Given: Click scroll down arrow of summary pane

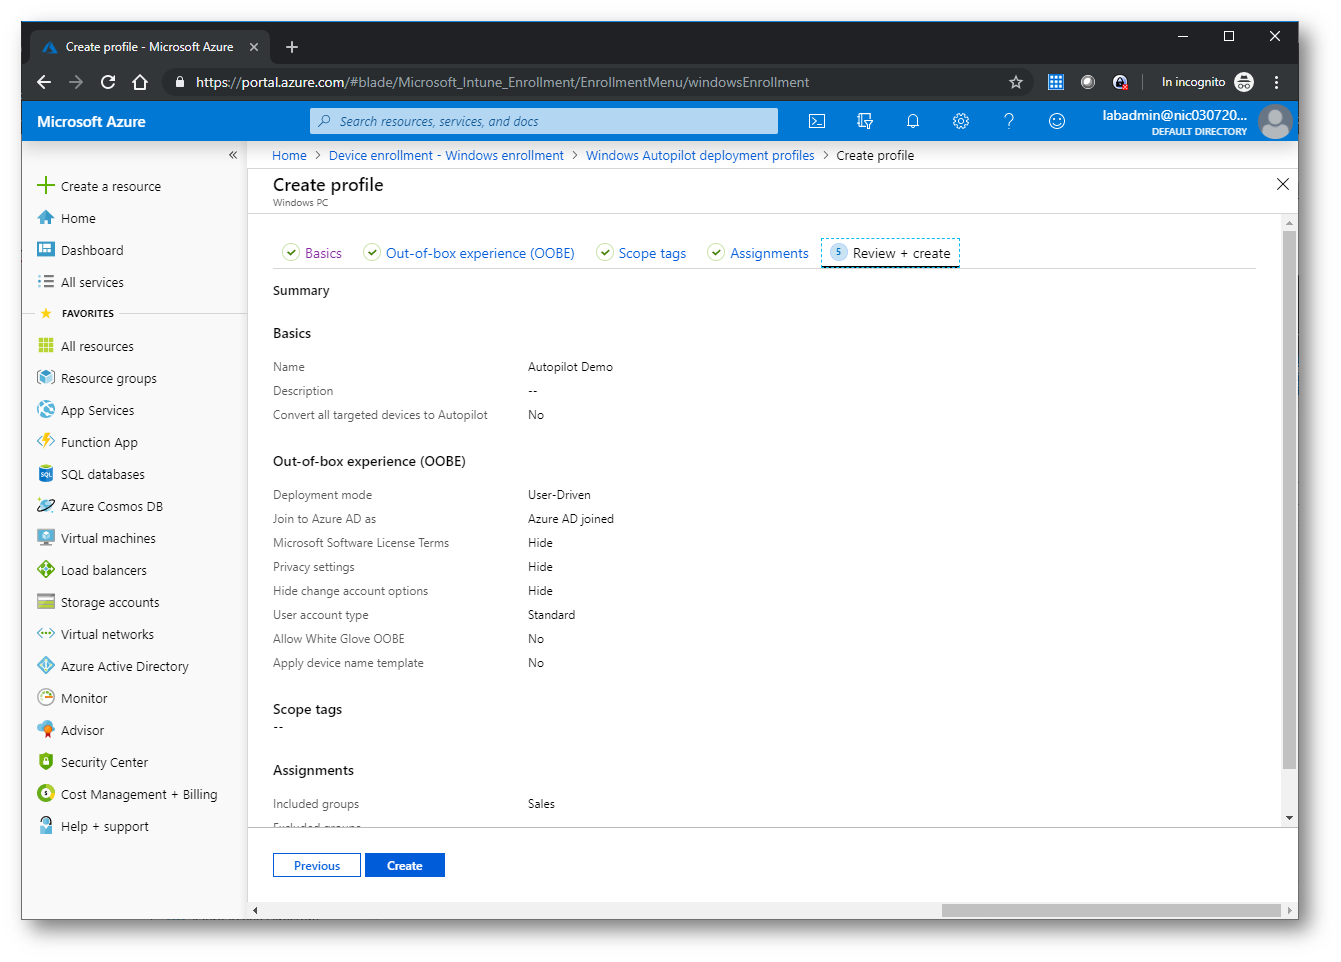Looking at the screenshot, I should 1289,818.
